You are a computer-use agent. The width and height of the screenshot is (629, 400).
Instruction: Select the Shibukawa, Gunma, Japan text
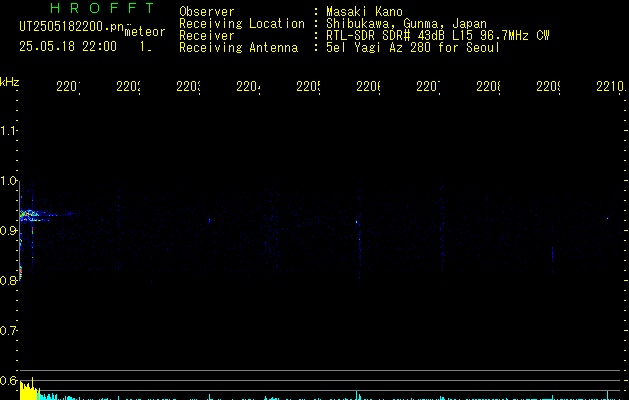406,23
